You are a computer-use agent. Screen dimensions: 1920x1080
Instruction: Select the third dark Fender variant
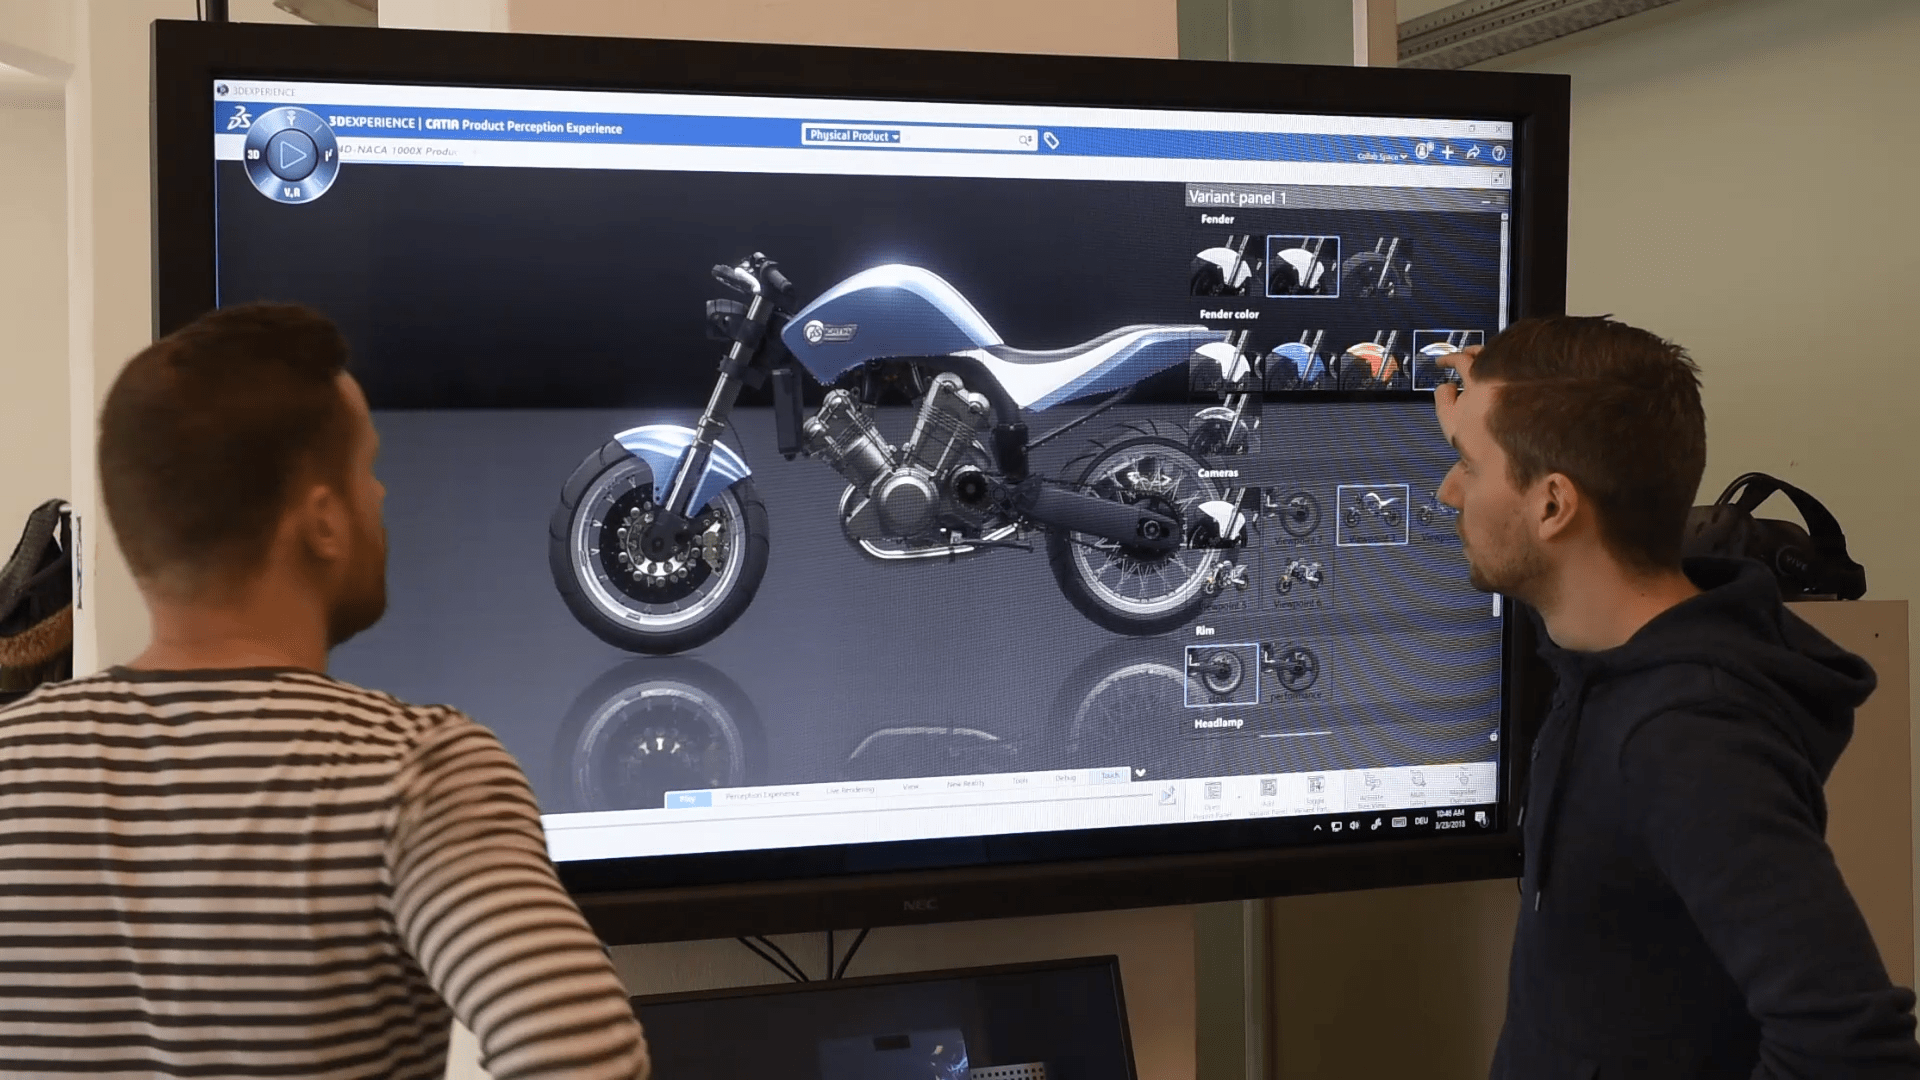pos(1377,267)
